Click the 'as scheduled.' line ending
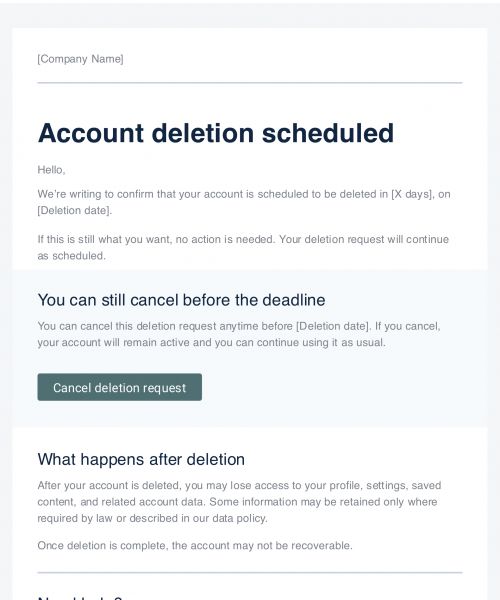The width and height of the screenshot is (500, 600). pos(72,256)
